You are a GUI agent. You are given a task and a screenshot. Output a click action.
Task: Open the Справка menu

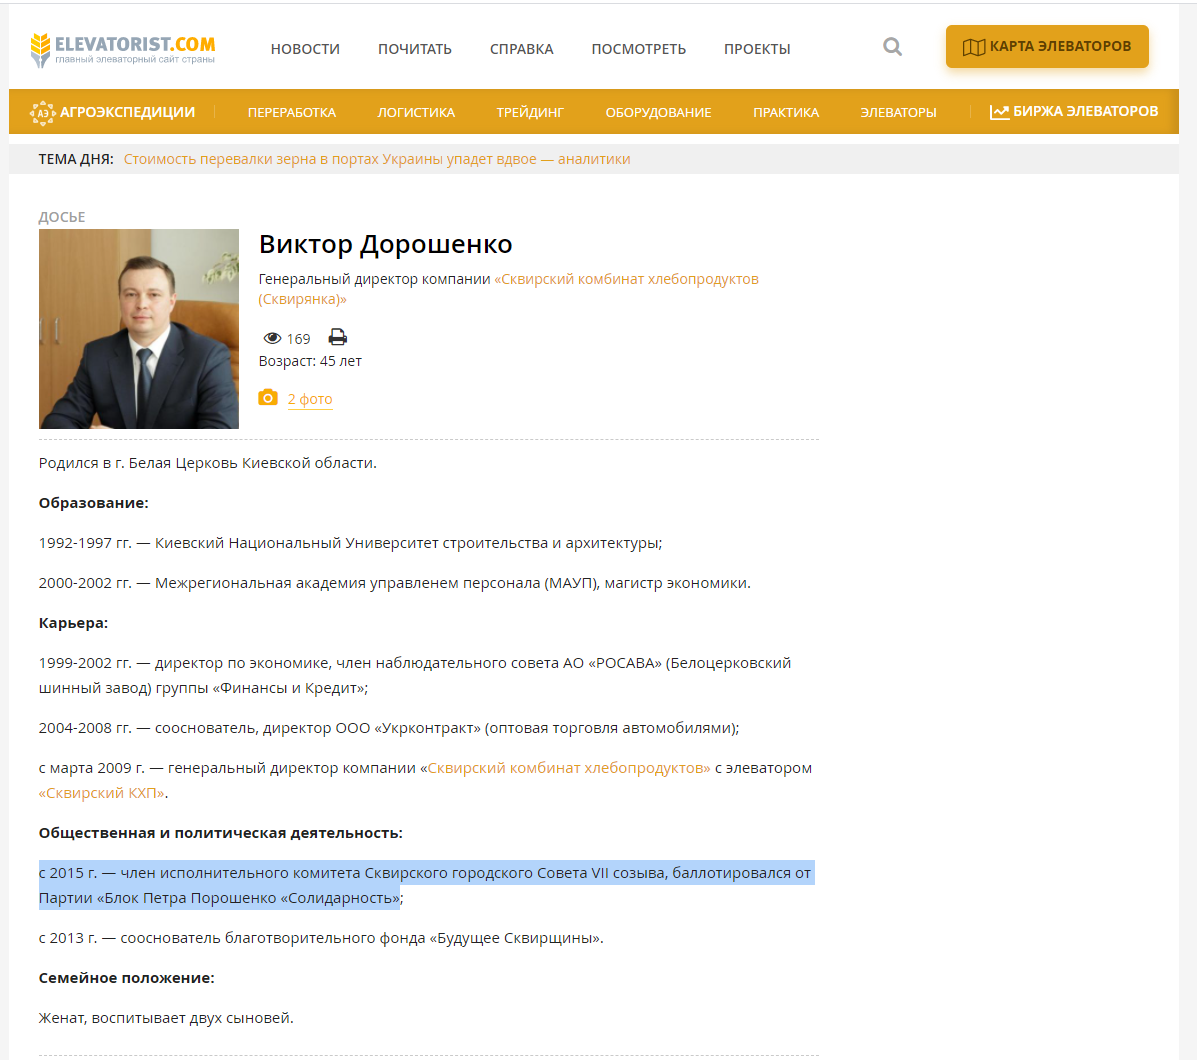point(521,49)
